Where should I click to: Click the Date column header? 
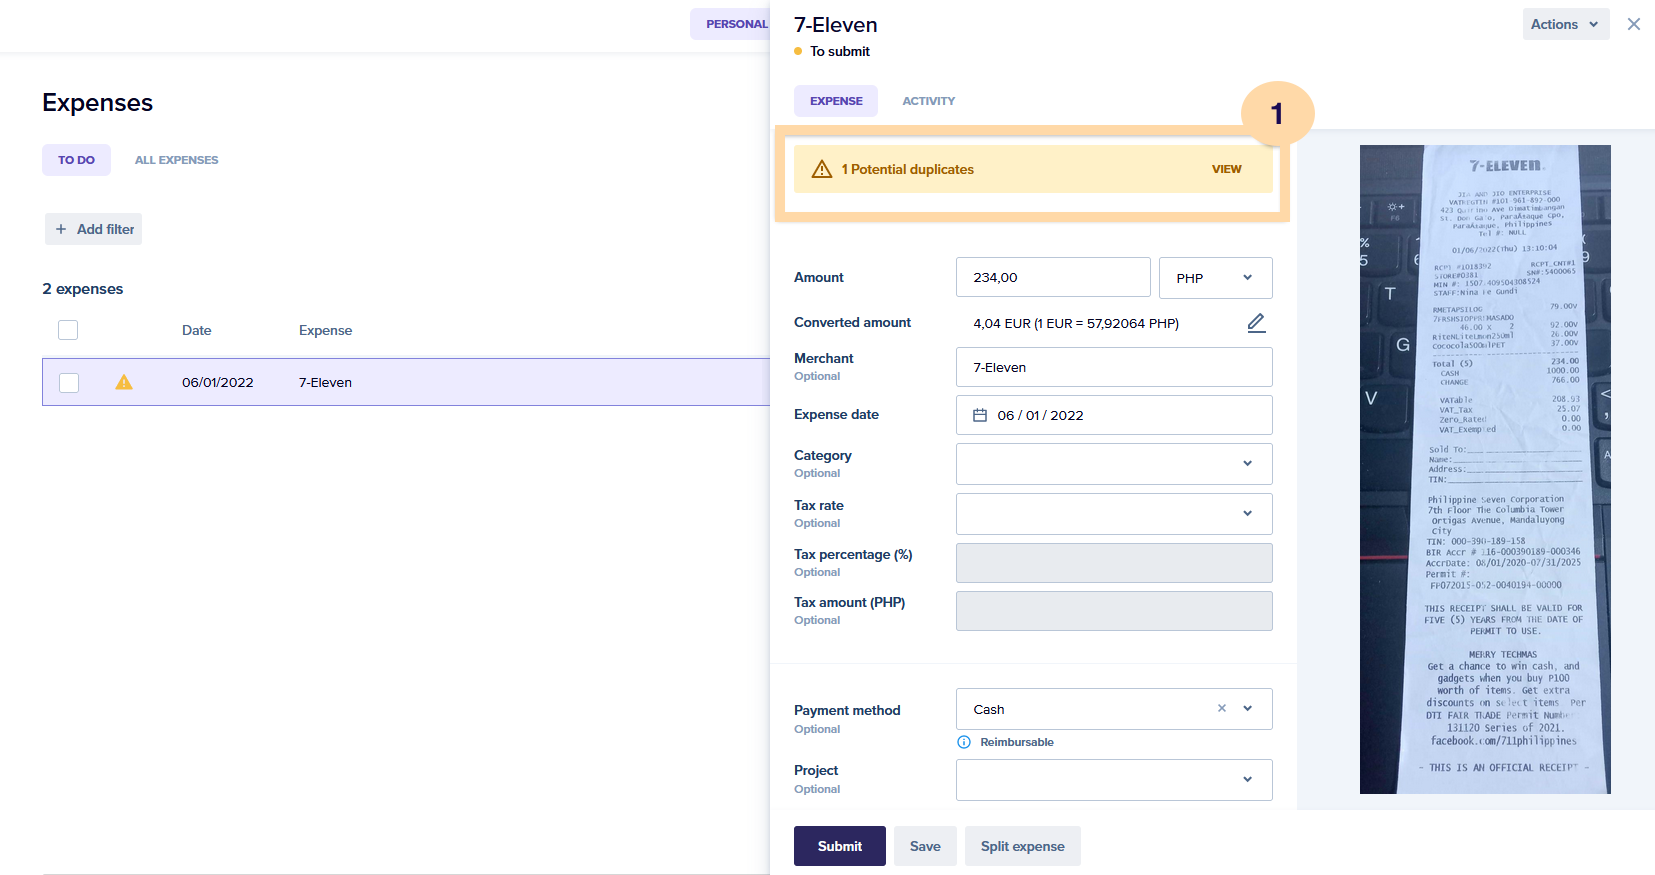196,330
